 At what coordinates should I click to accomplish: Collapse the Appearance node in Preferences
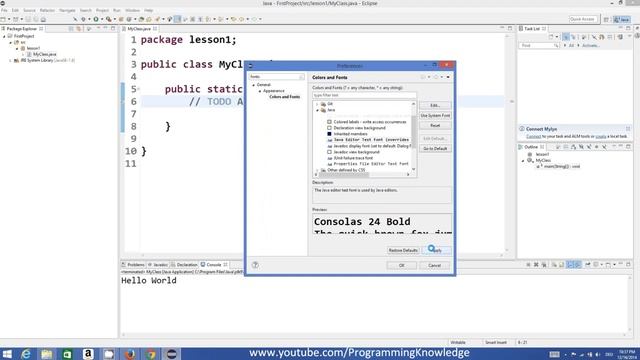pyautogui.click(x=260, y=91)
